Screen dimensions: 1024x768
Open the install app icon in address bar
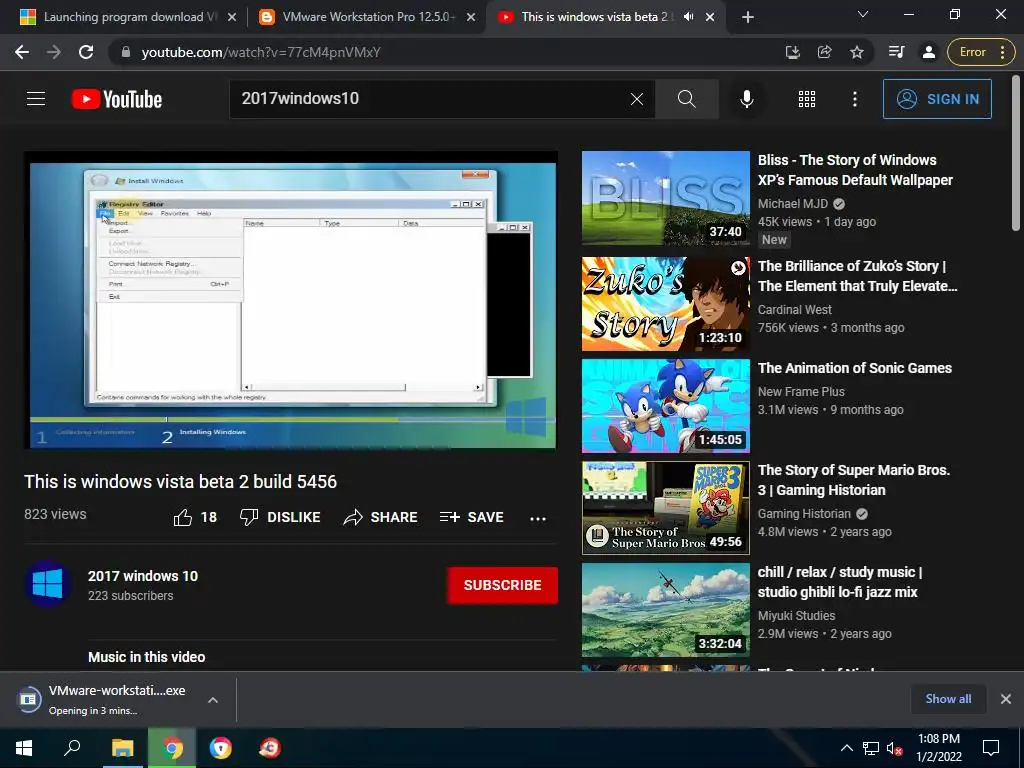point(793,52)
